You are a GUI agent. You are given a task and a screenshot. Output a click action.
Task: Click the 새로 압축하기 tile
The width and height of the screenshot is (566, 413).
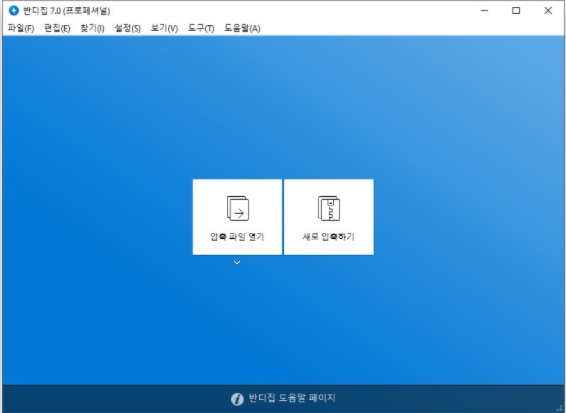[x=329, y=217]
